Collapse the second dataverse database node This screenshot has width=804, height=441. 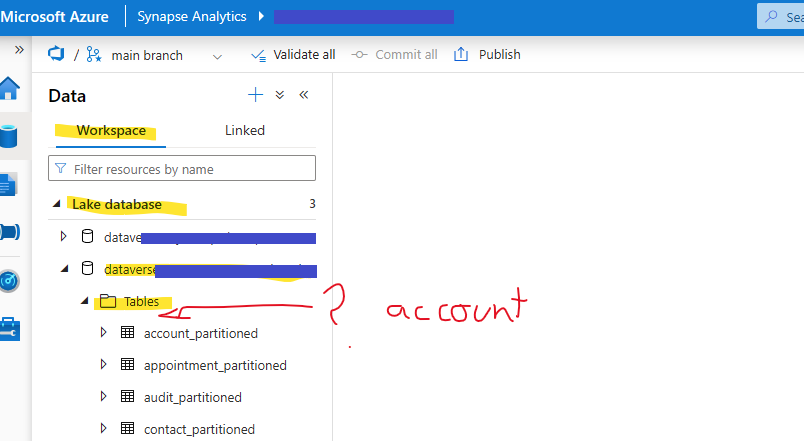click(x=65, y=269)
